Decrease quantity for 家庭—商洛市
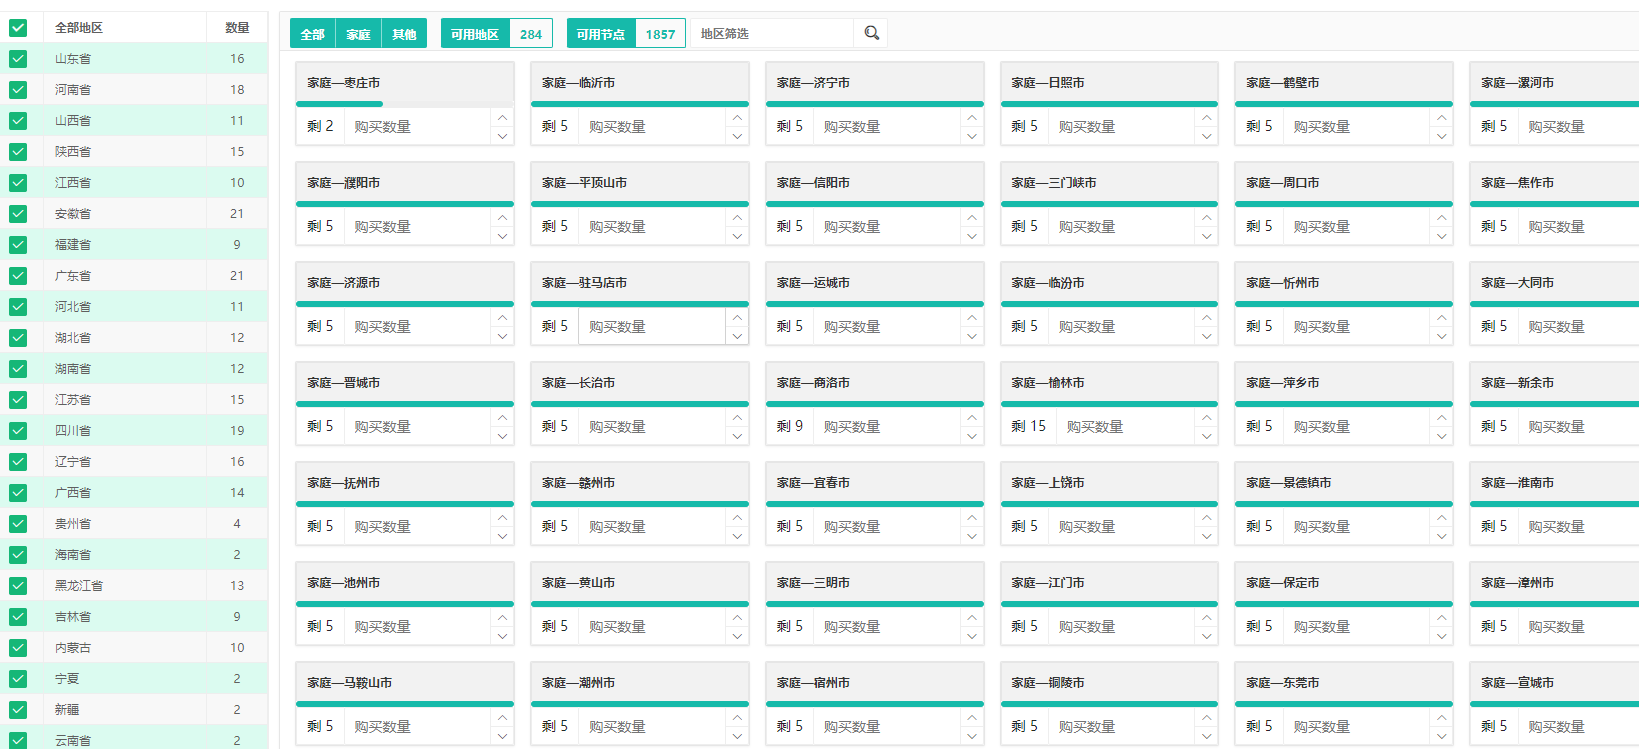The height and width of the screenshot is (749, 1639). pos(972,436)
